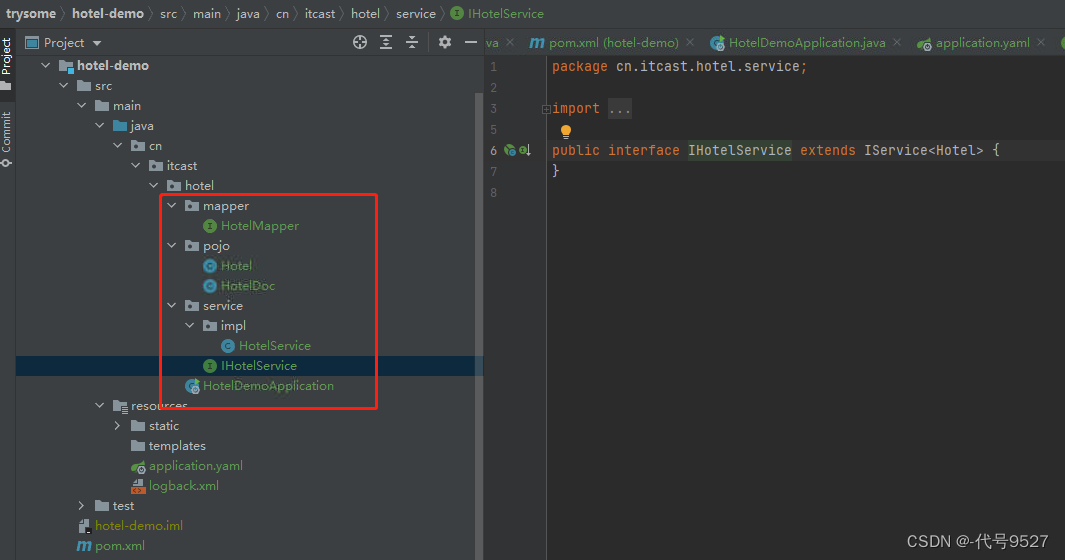Open the Project tool window sidebar tab
The width and height of the screenshot is (1065, 560).
[7, 64]
